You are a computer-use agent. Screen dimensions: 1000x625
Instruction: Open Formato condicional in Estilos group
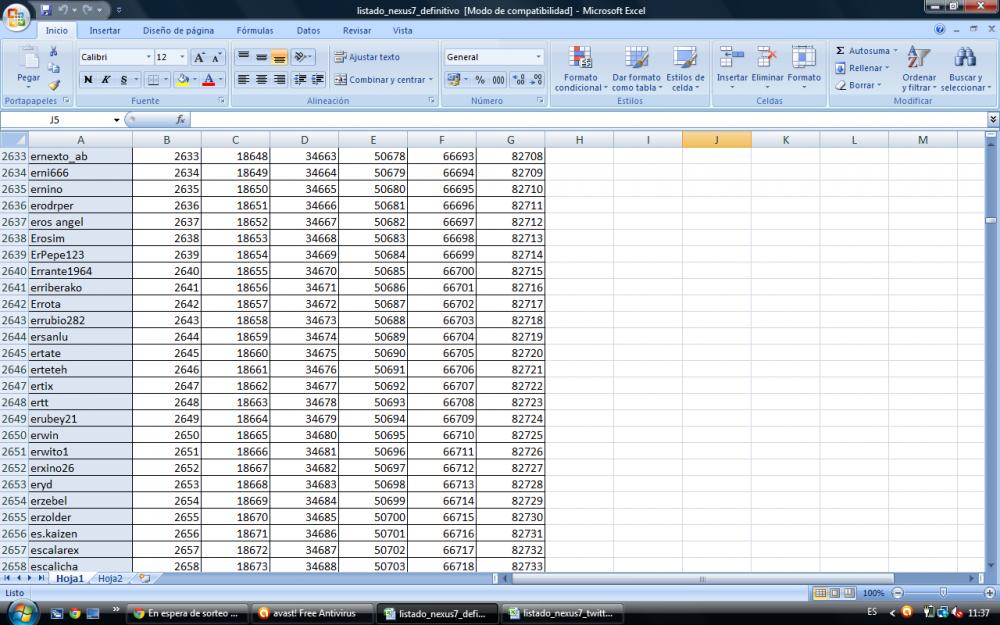tap(579, 68)
